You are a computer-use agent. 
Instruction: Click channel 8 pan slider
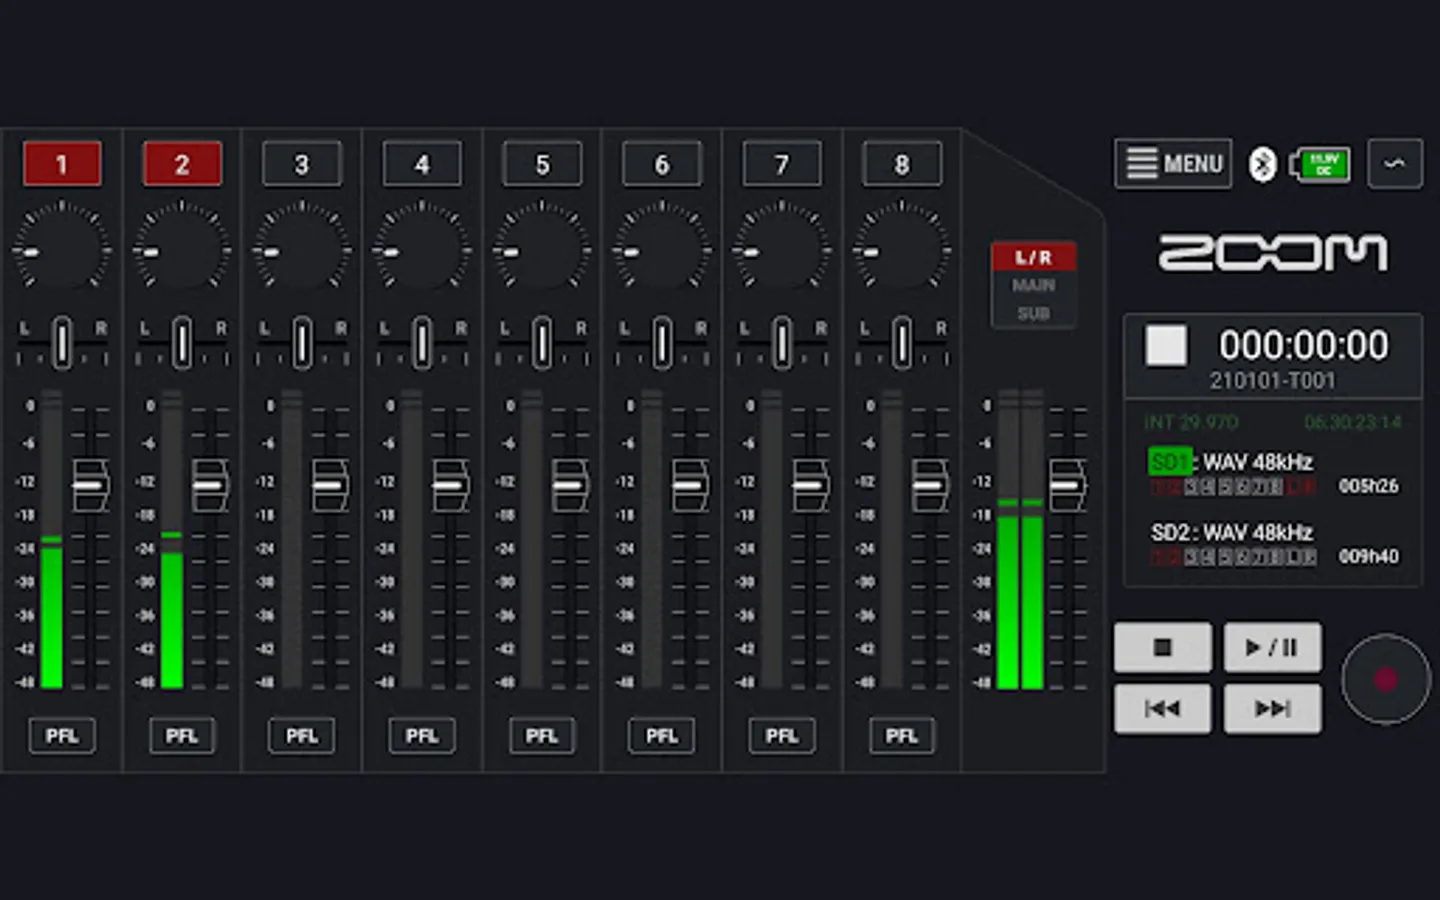pos(902,343)
